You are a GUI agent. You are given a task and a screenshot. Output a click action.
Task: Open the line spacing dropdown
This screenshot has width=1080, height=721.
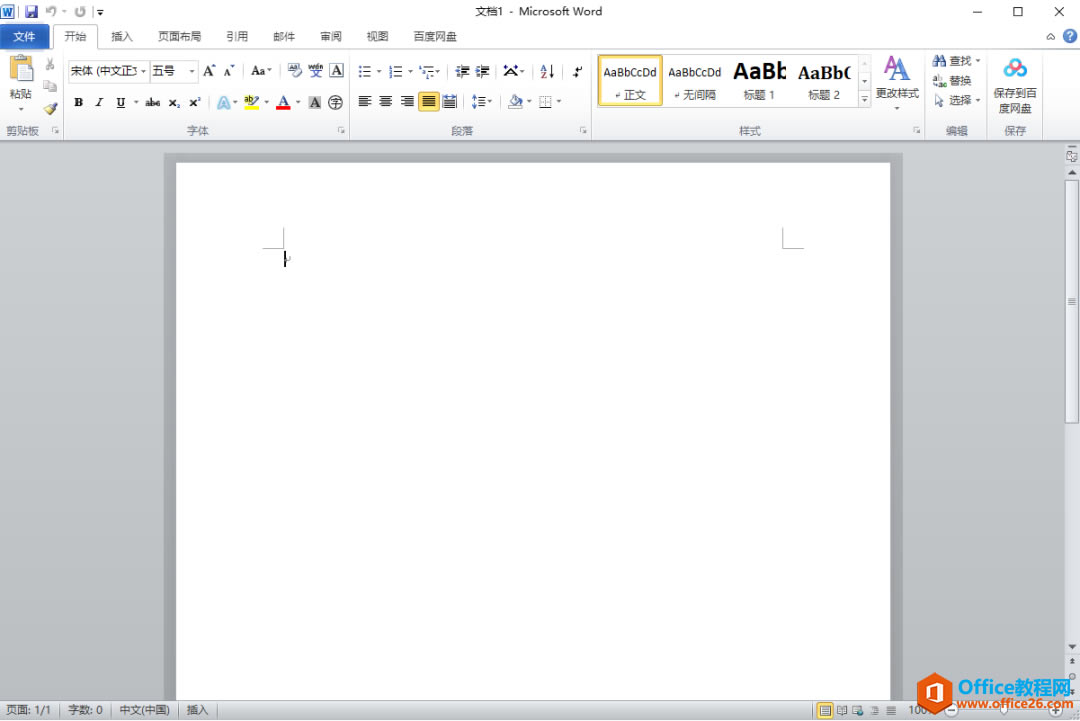tap(481, 102)
